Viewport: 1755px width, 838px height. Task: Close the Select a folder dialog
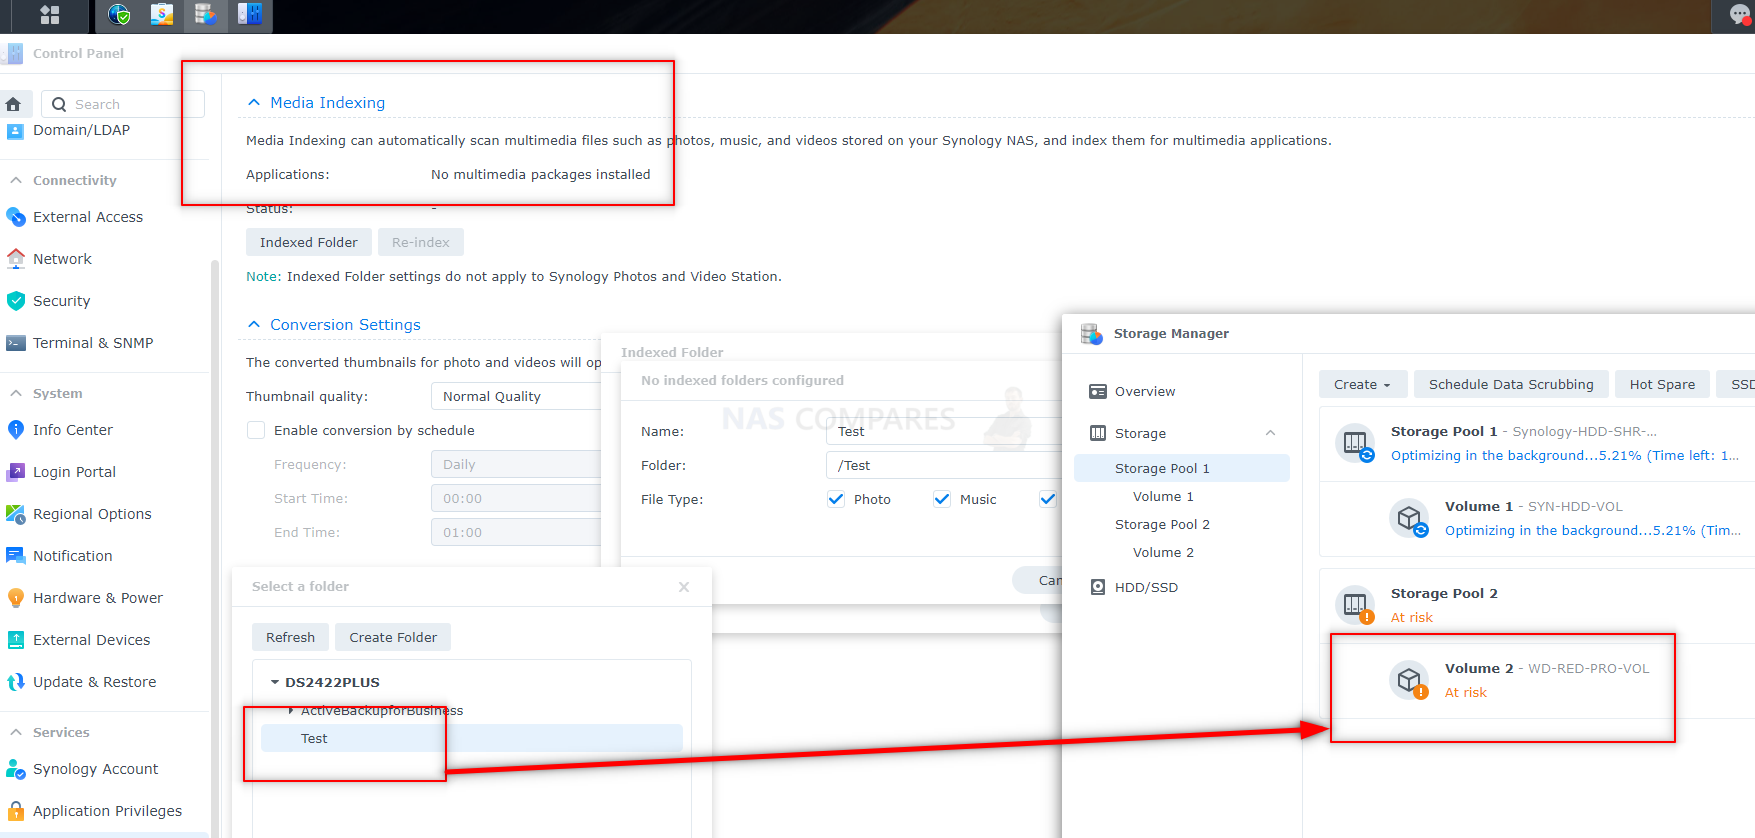(684, 587)
